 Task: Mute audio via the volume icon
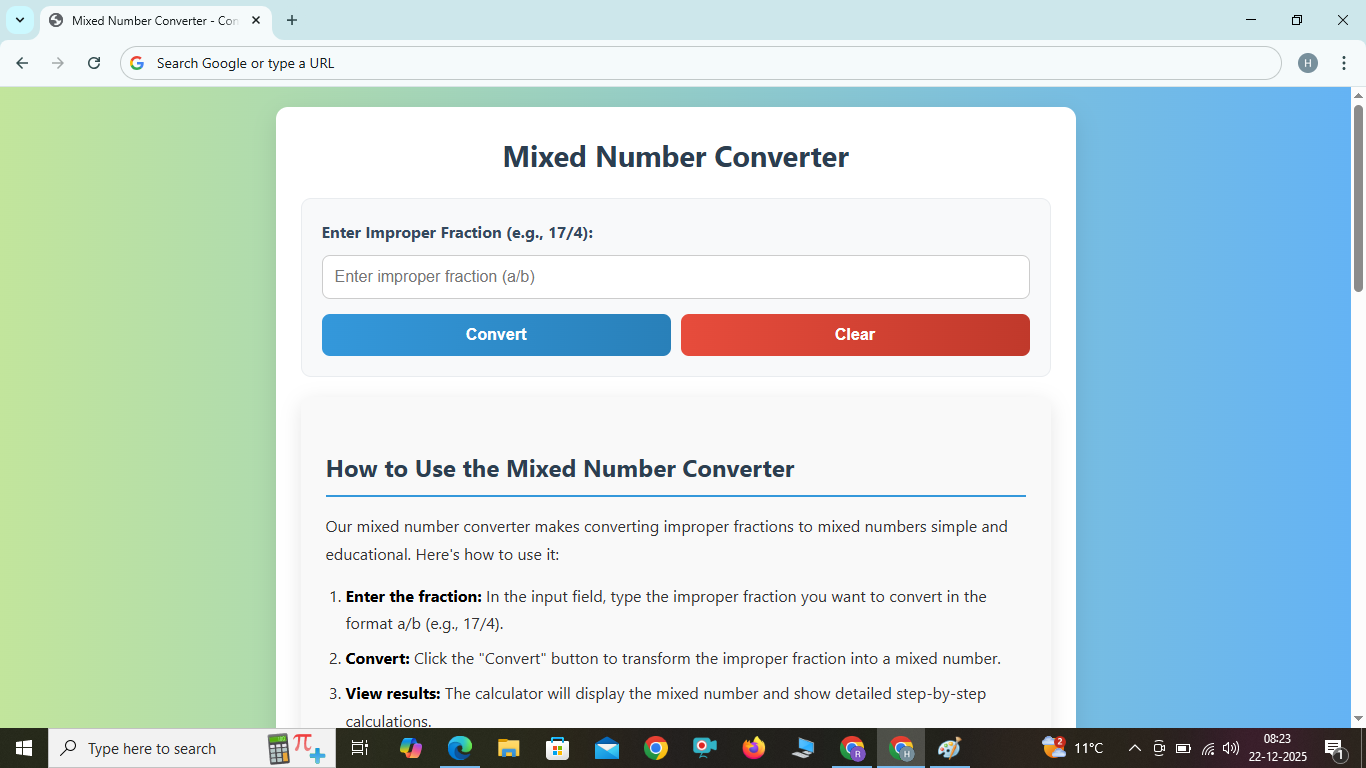[x=1230, y=748]
